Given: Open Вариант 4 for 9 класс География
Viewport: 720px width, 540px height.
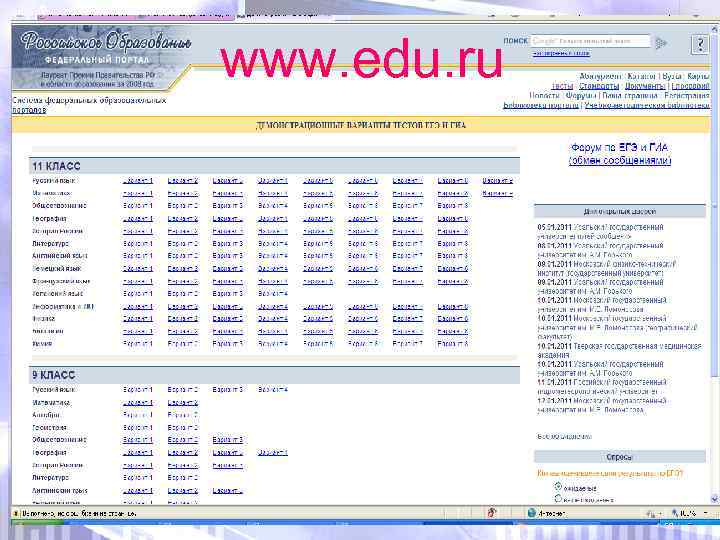Looking at the screenshot, I should (273, 452).
